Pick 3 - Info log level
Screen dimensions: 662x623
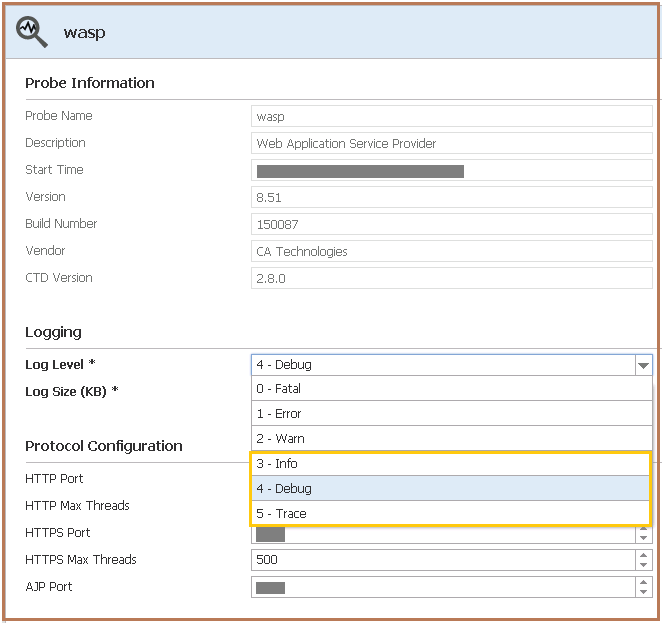coord(450,464)
